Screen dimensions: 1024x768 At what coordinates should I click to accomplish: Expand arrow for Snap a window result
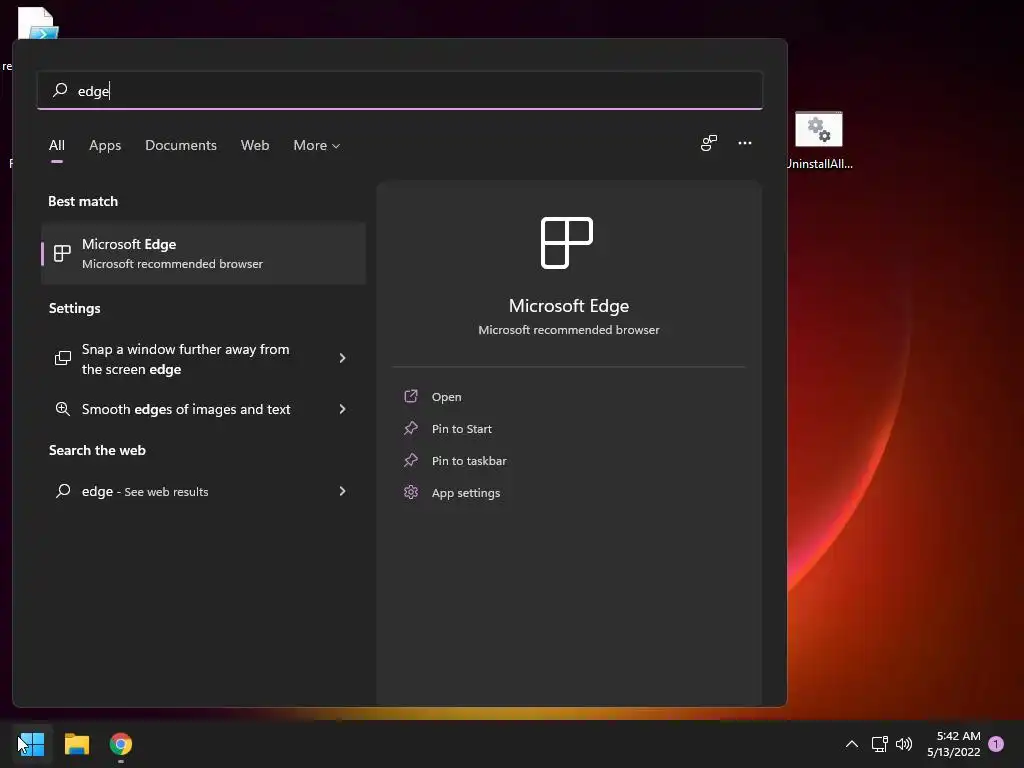(x=342, y=358)
